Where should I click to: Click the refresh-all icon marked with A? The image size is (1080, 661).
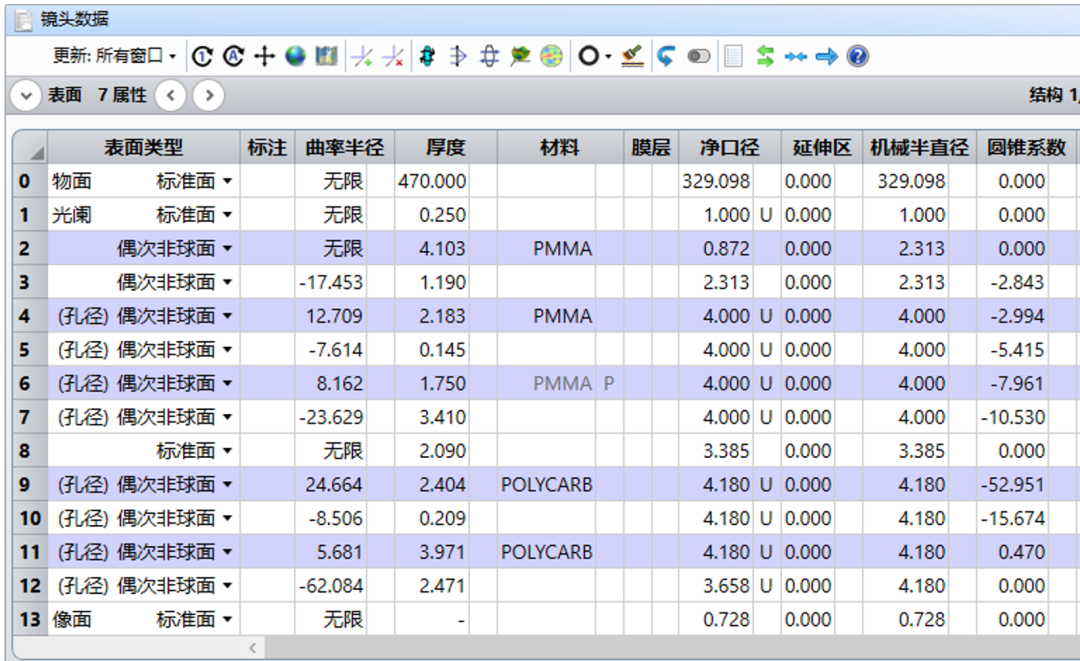pyautogui.click(x=233, y=56)
